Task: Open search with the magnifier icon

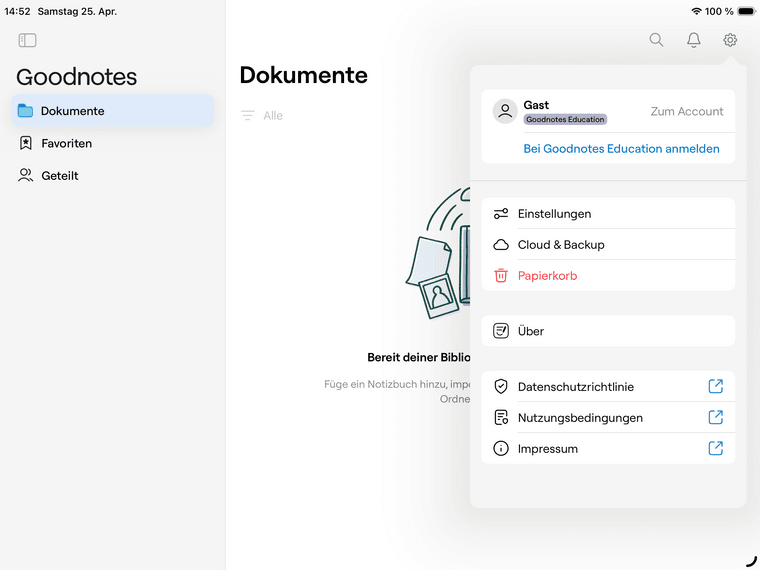Action: click(x=656, y=40)
